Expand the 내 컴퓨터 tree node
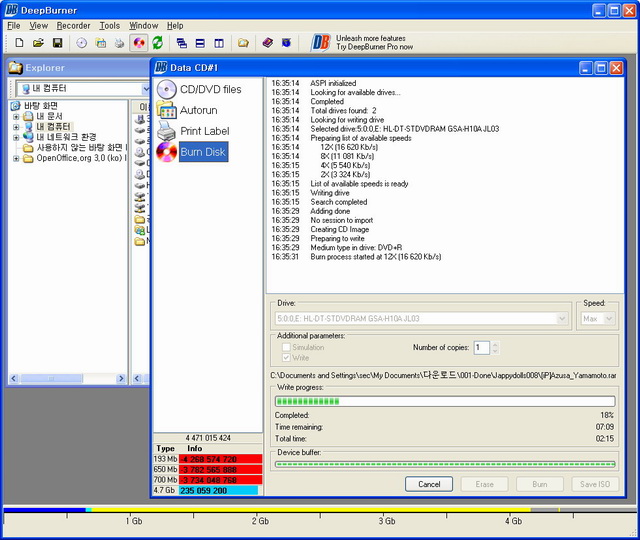Viewport: 640px width, 540px height. click(x=16, y=127)
